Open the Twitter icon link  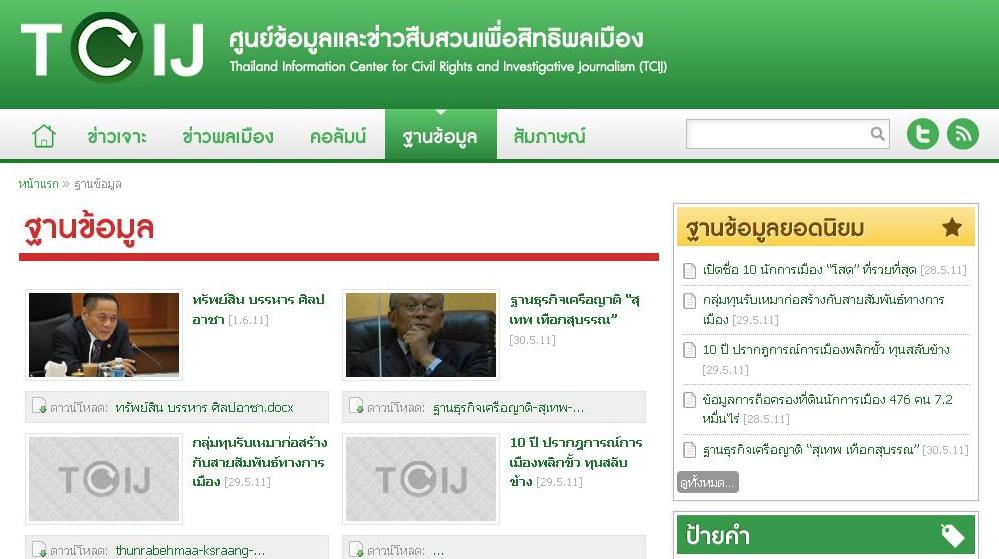pyautogui.click(x=922, y=134)
